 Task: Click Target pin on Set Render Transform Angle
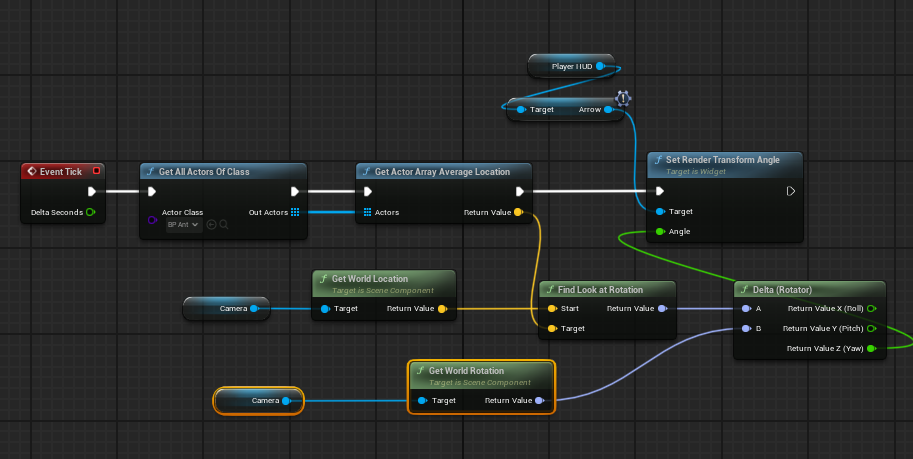point(660,211)
